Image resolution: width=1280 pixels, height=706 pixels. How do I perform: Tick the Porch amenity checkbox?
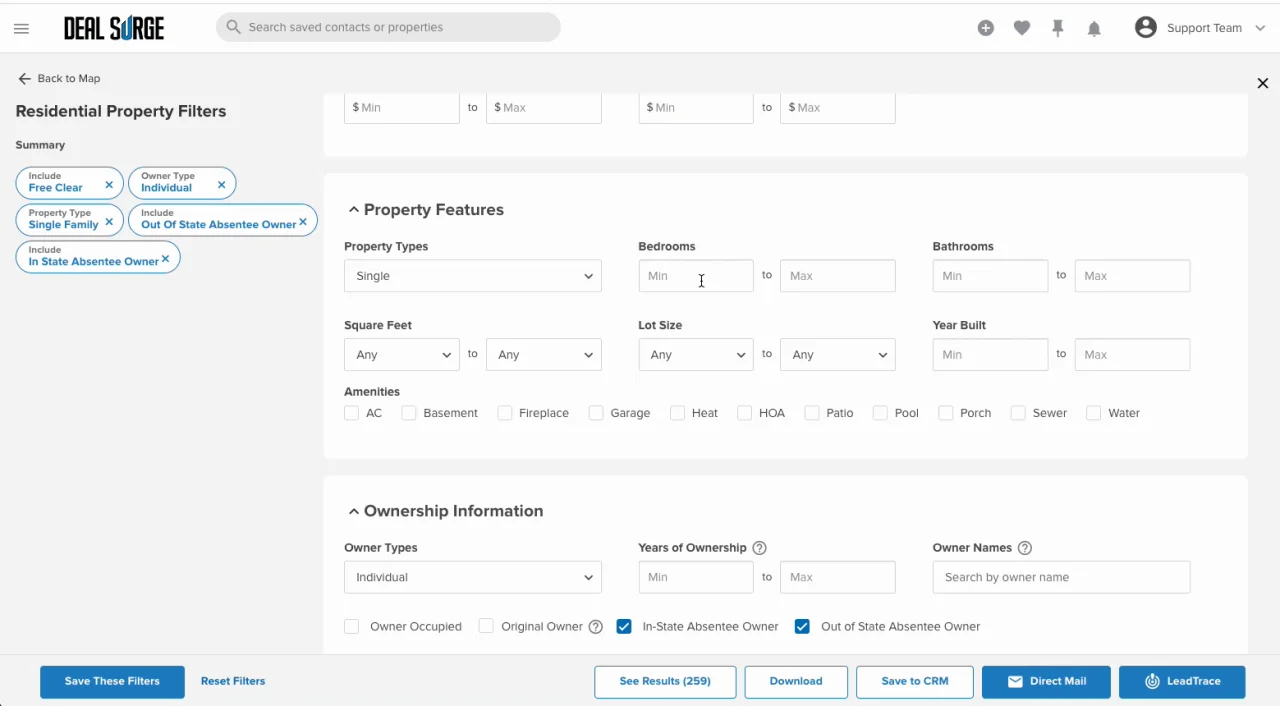(946, 413)
